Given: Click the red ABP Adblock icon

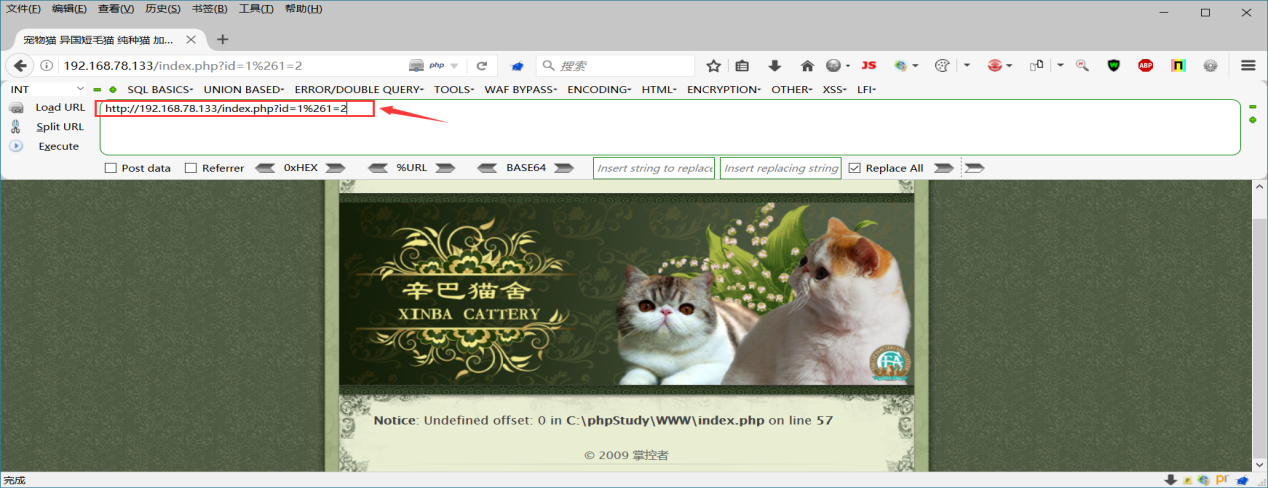Looking at the screenshot, I should tap(1145, 66).
